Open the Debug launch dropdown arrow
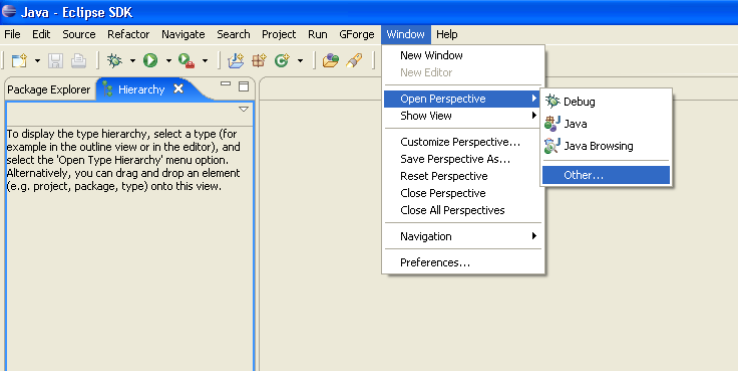Viewport: 738px width, 371px height. (x=132, y=61)
